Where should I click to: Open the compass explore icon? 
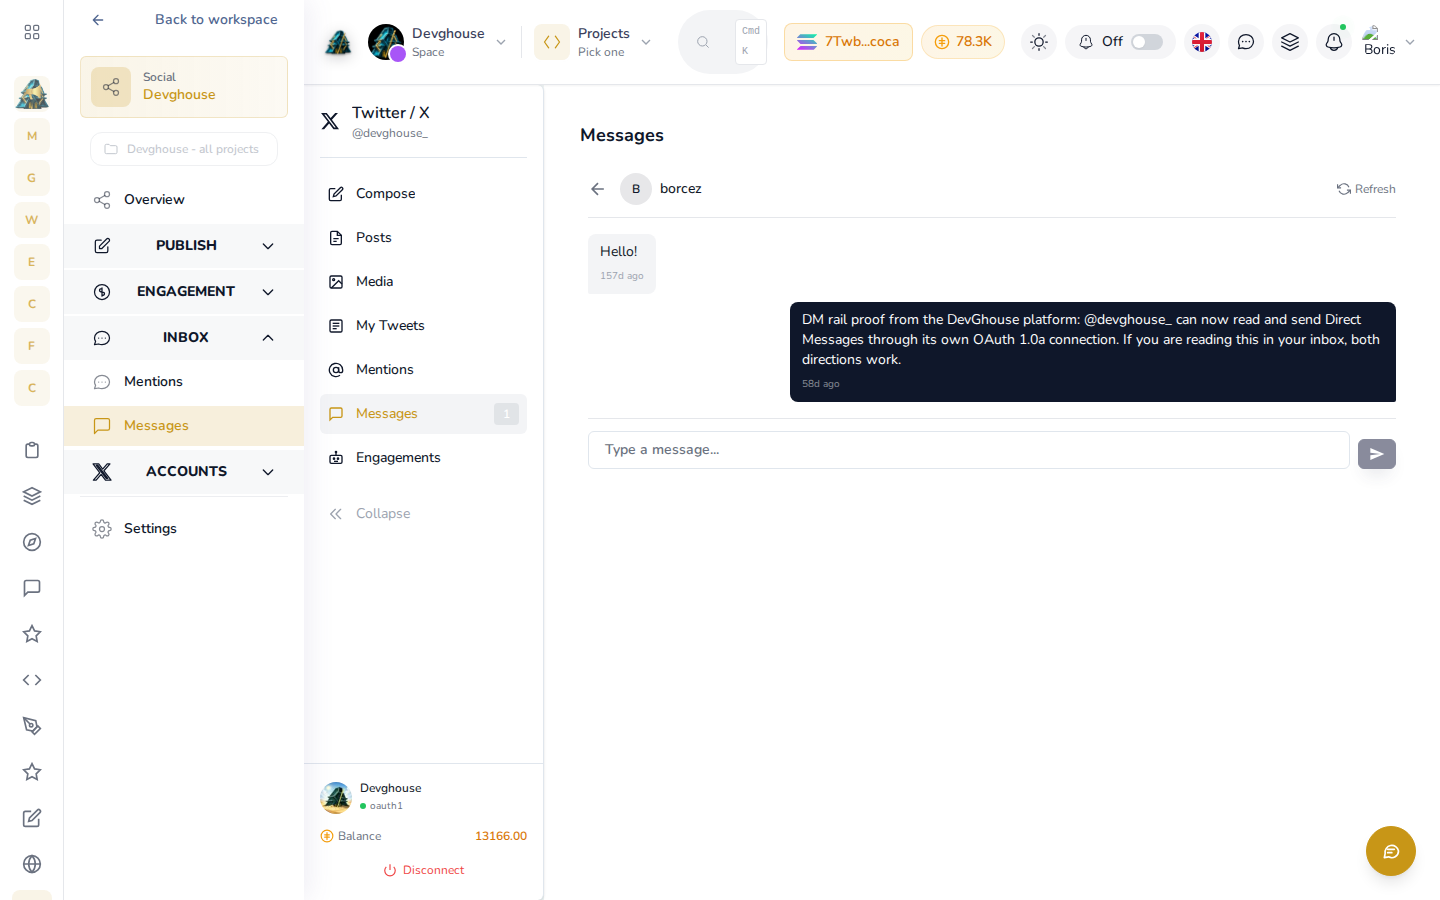click(x=32, y=542)
